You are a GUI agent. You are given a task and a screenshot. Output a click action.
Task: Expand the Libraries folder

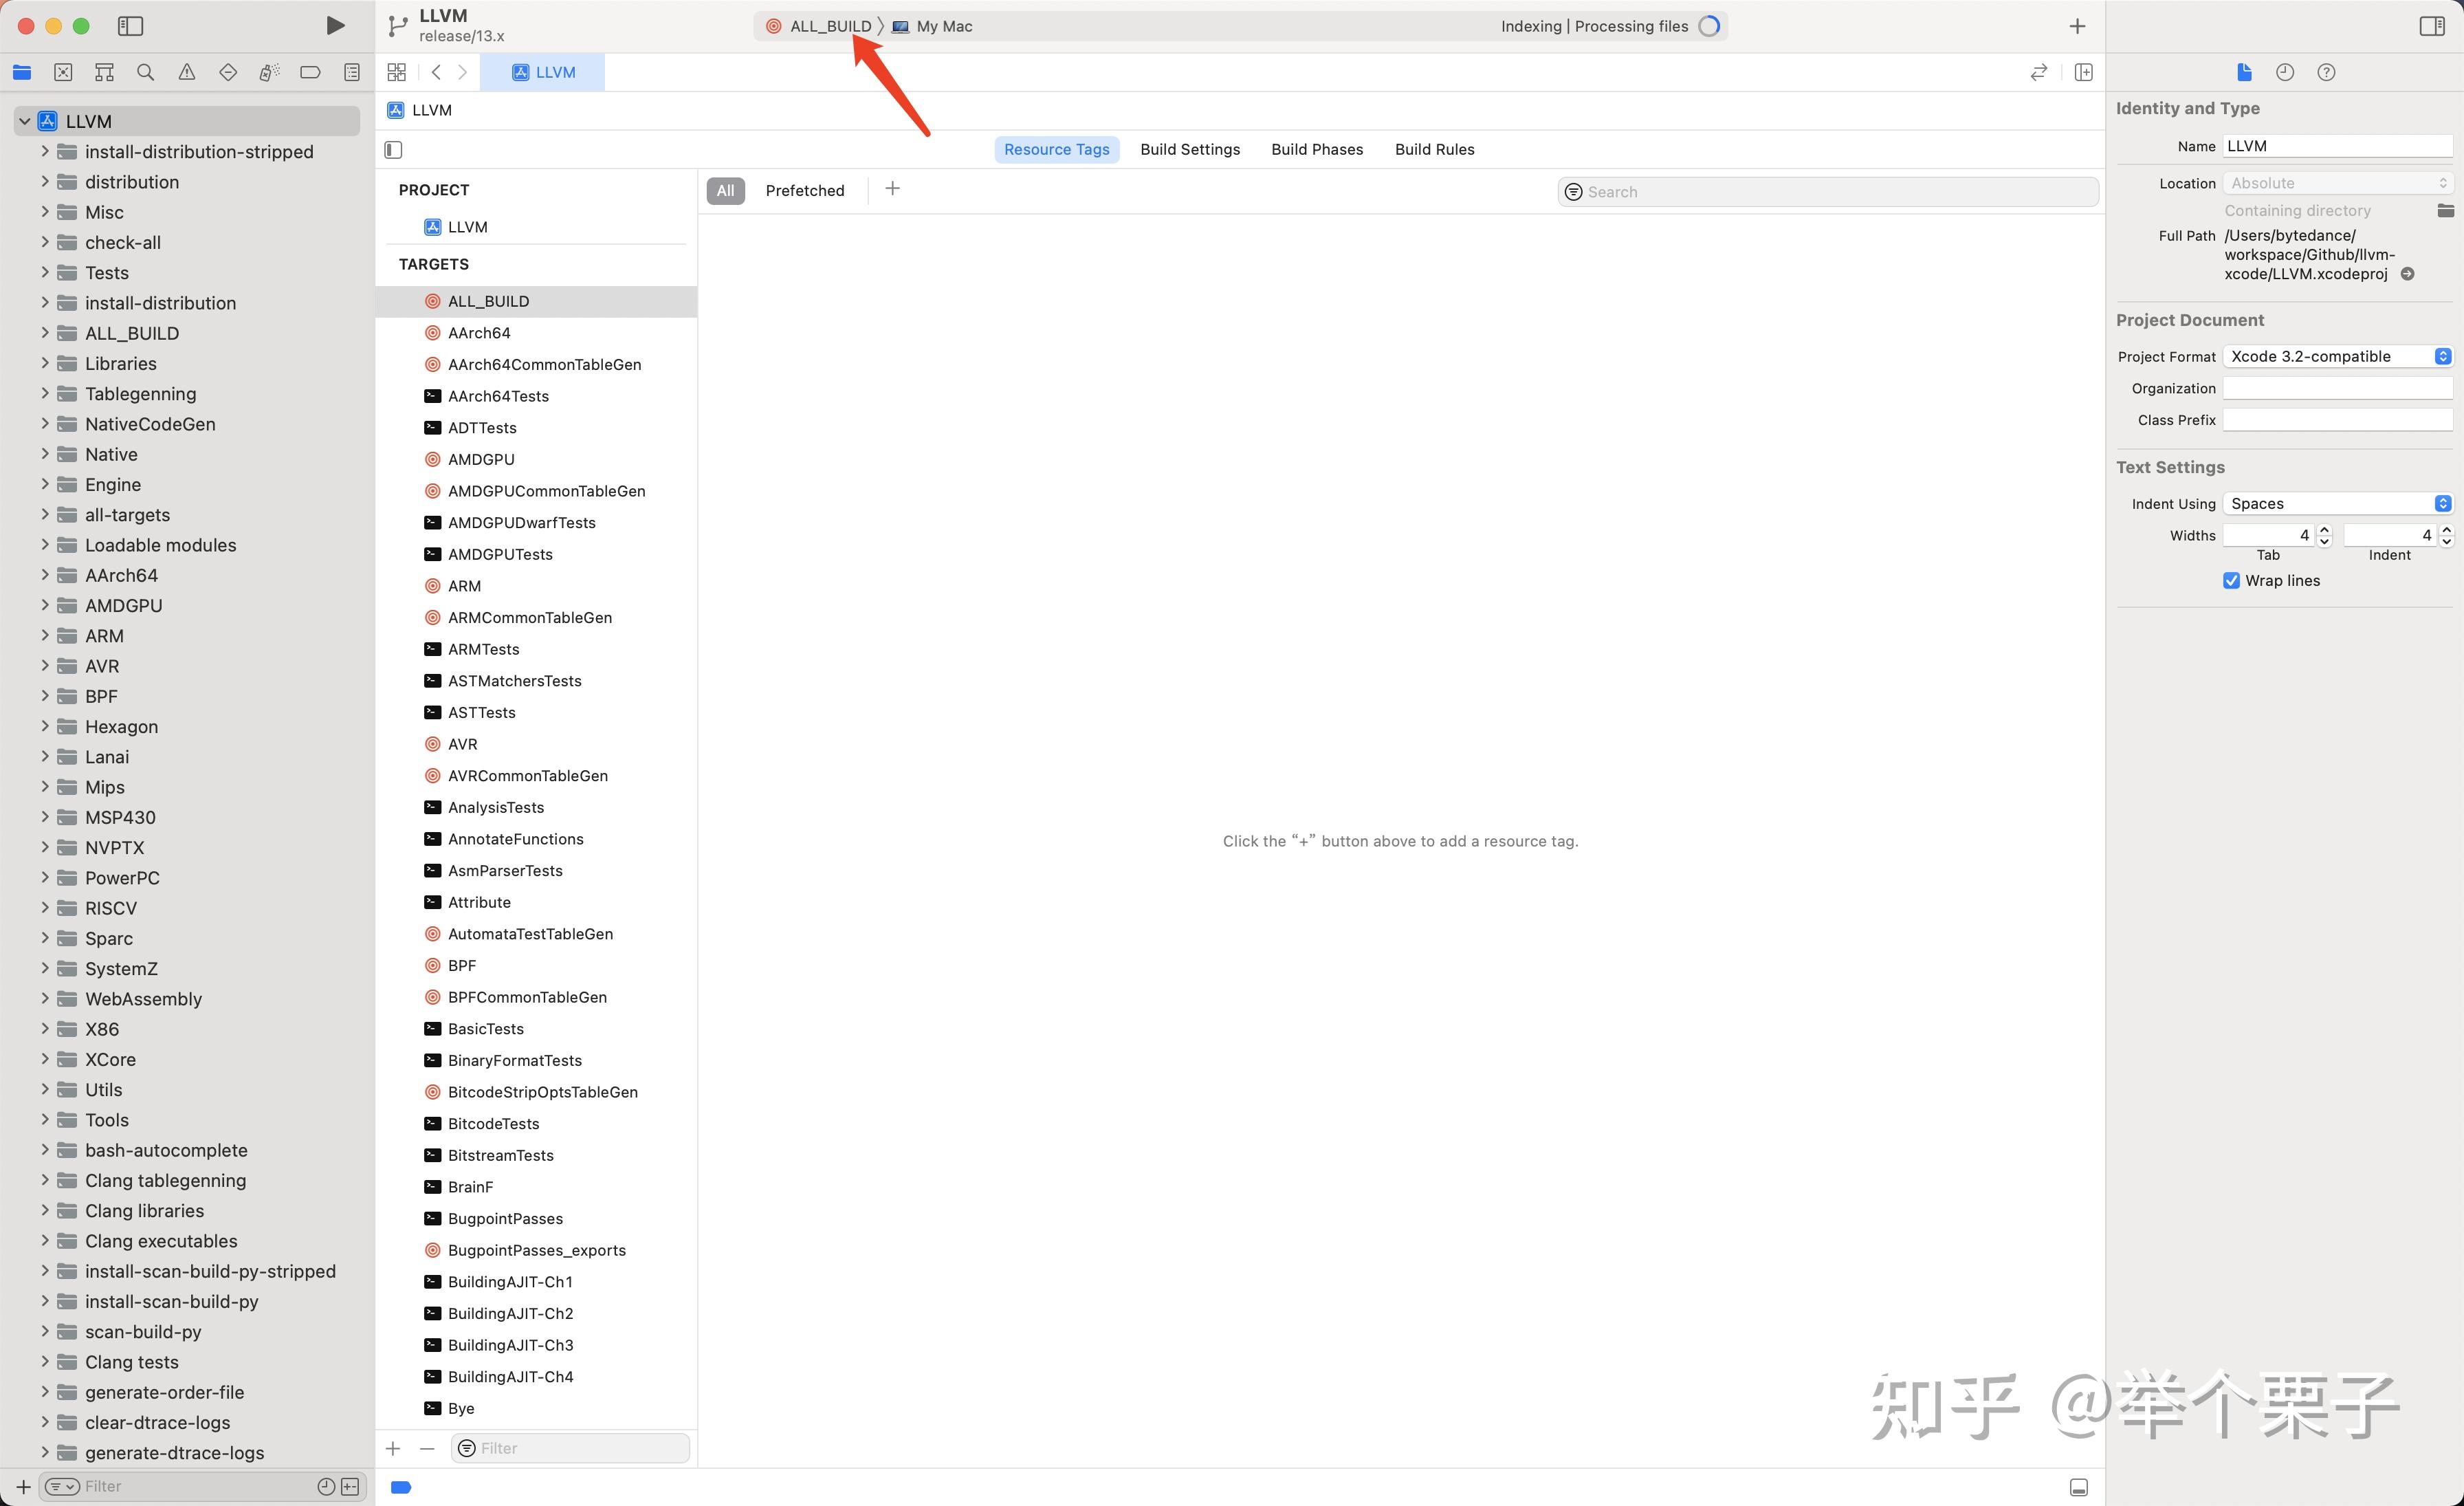click(44, 364)
